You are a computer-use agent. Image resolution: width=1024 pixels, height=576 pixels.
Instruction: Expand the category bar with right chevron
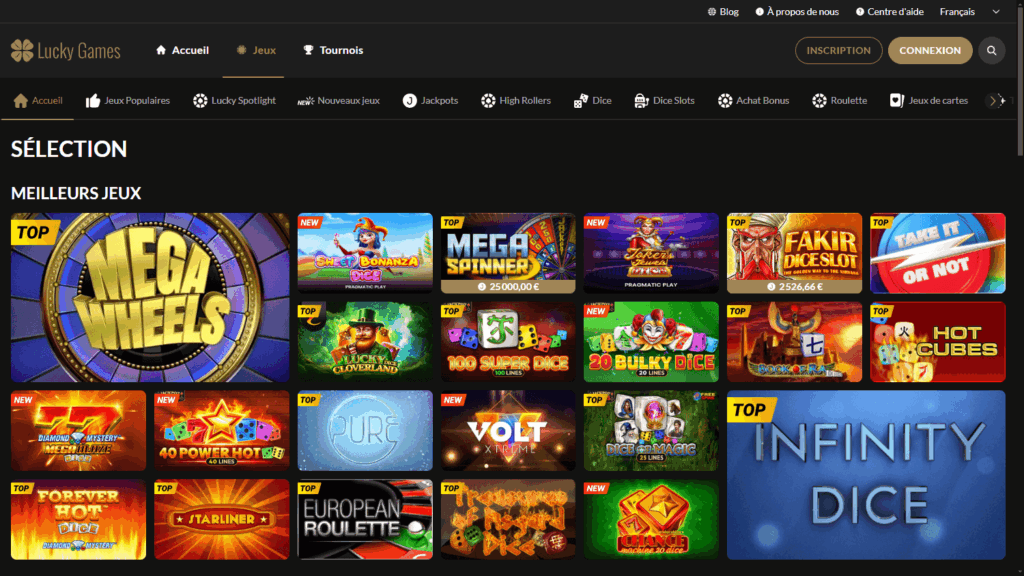(x=995, y=101)
